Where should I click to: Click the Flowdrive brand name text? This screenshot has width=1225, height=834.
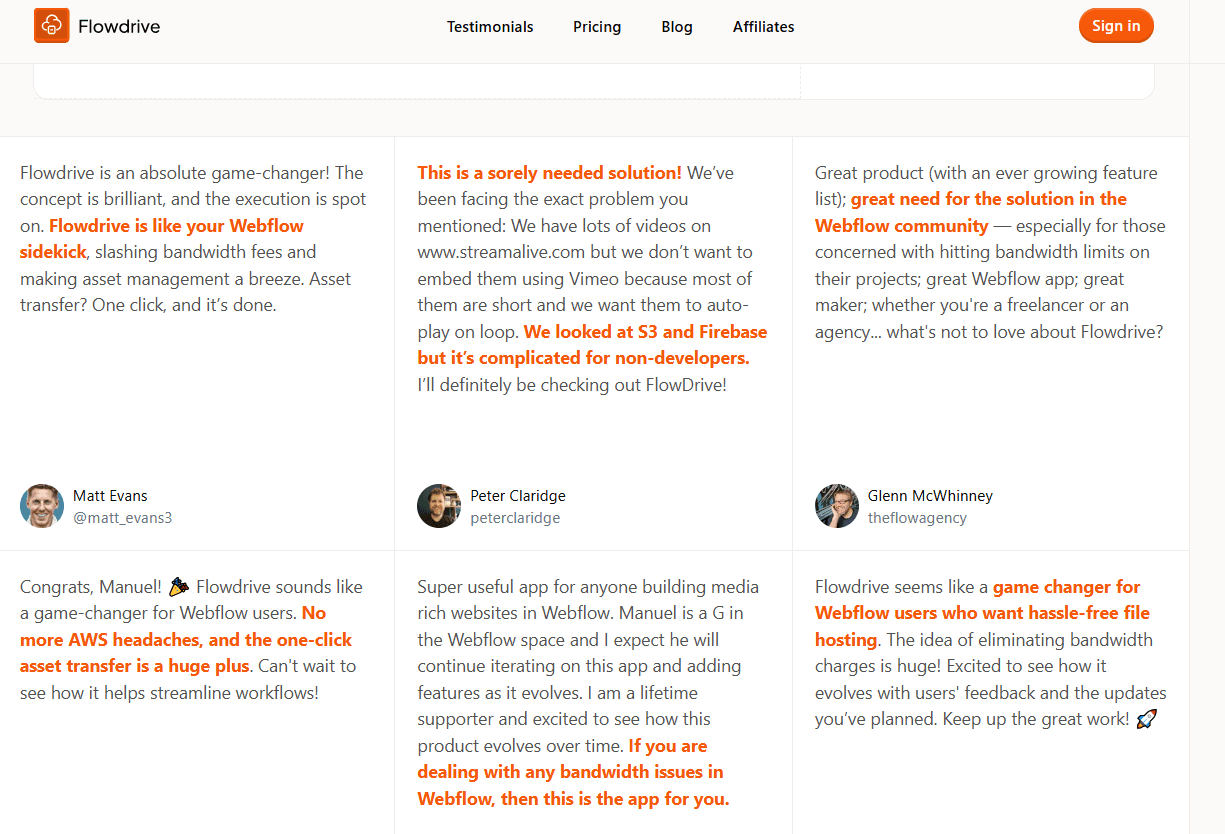tap(119, 27)
